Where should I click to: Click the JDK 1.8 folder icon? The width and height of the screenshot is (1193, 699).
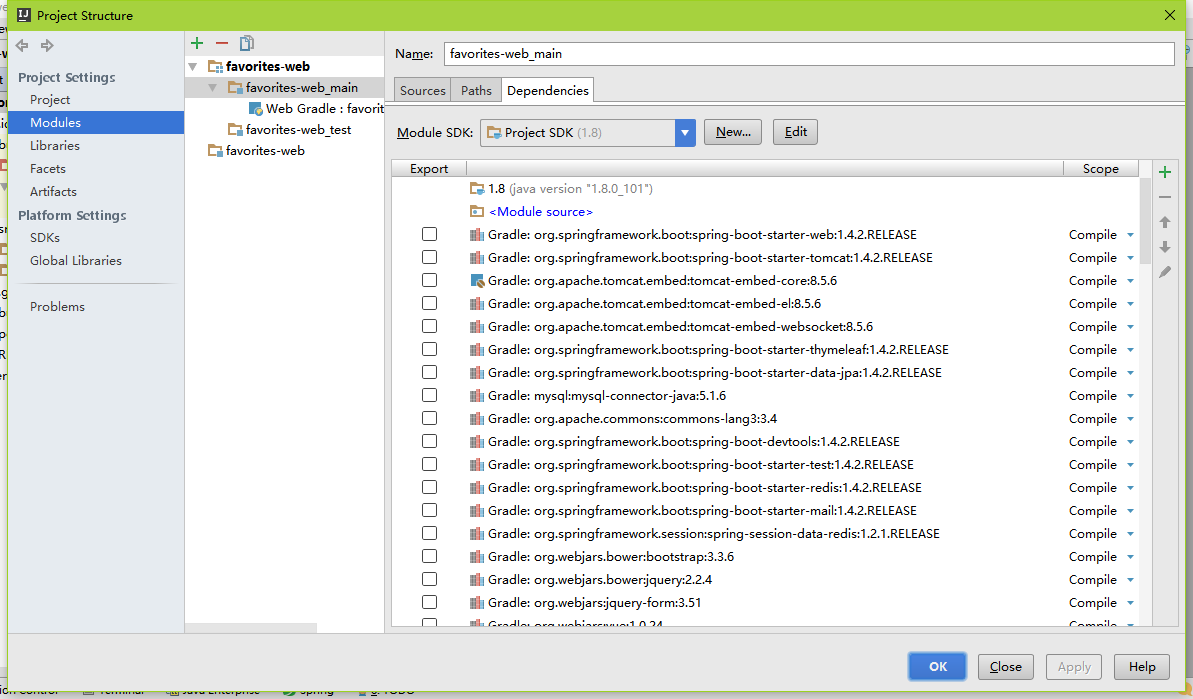click(477, 189)
